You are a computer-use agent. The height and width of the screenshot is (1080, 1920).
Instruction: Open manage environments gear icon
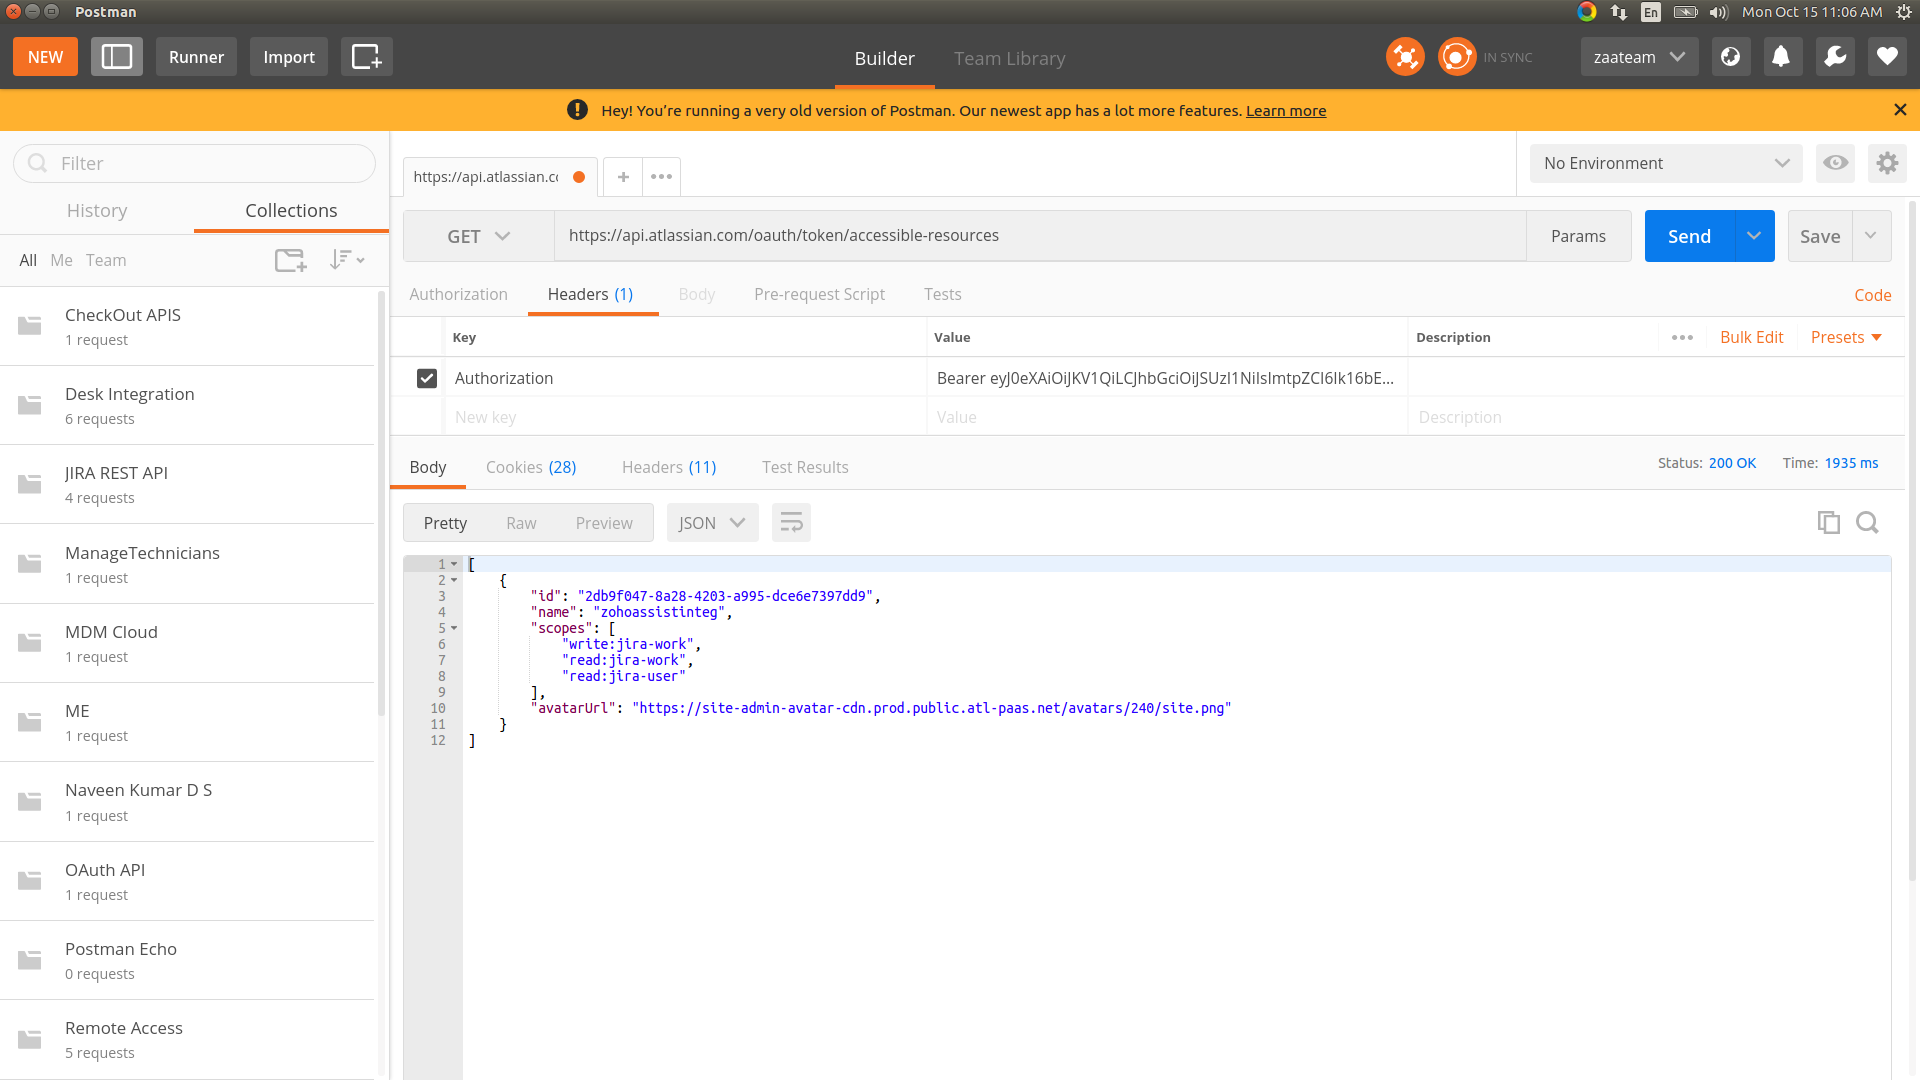1887,163
